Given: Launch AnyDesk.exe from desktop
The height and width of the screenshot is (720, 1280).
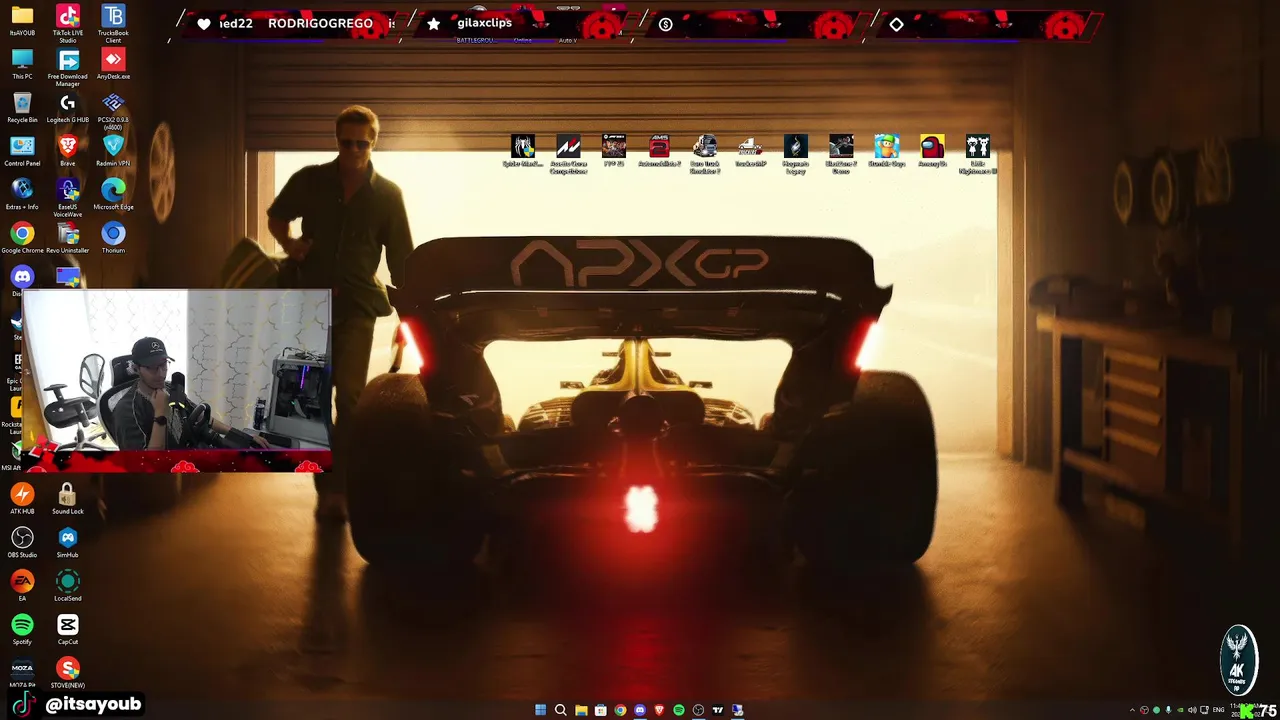Looking at the screenshot, I should [113, 64].
